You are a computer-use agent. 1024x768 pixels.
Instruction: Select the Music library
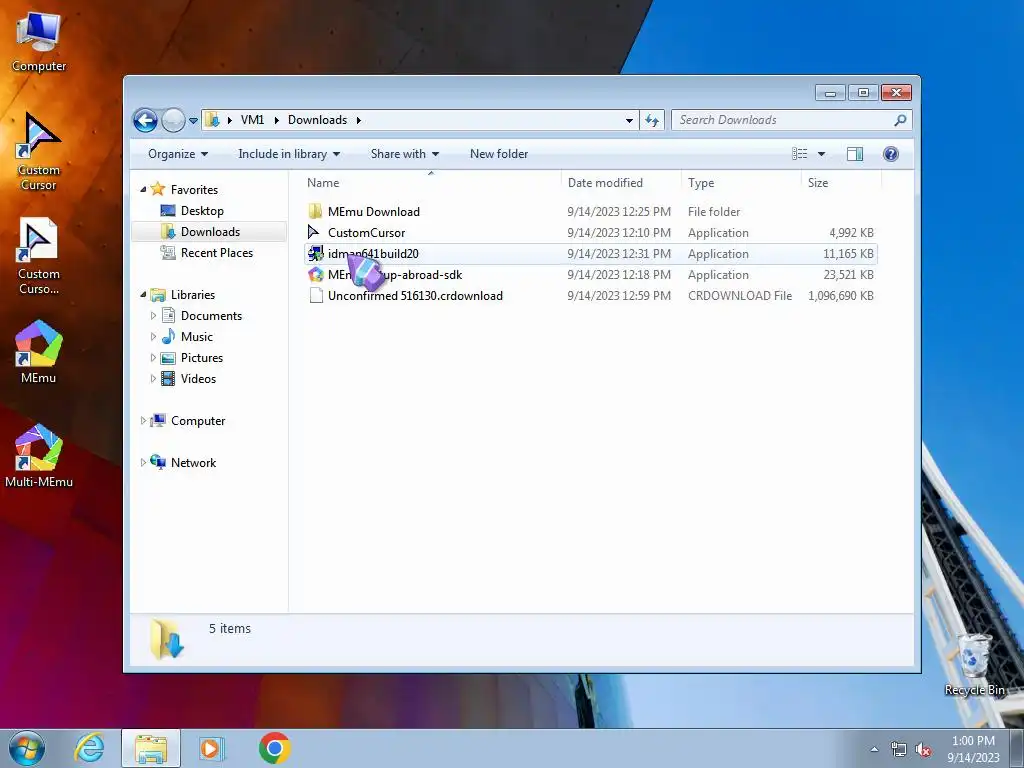point(197,337)
